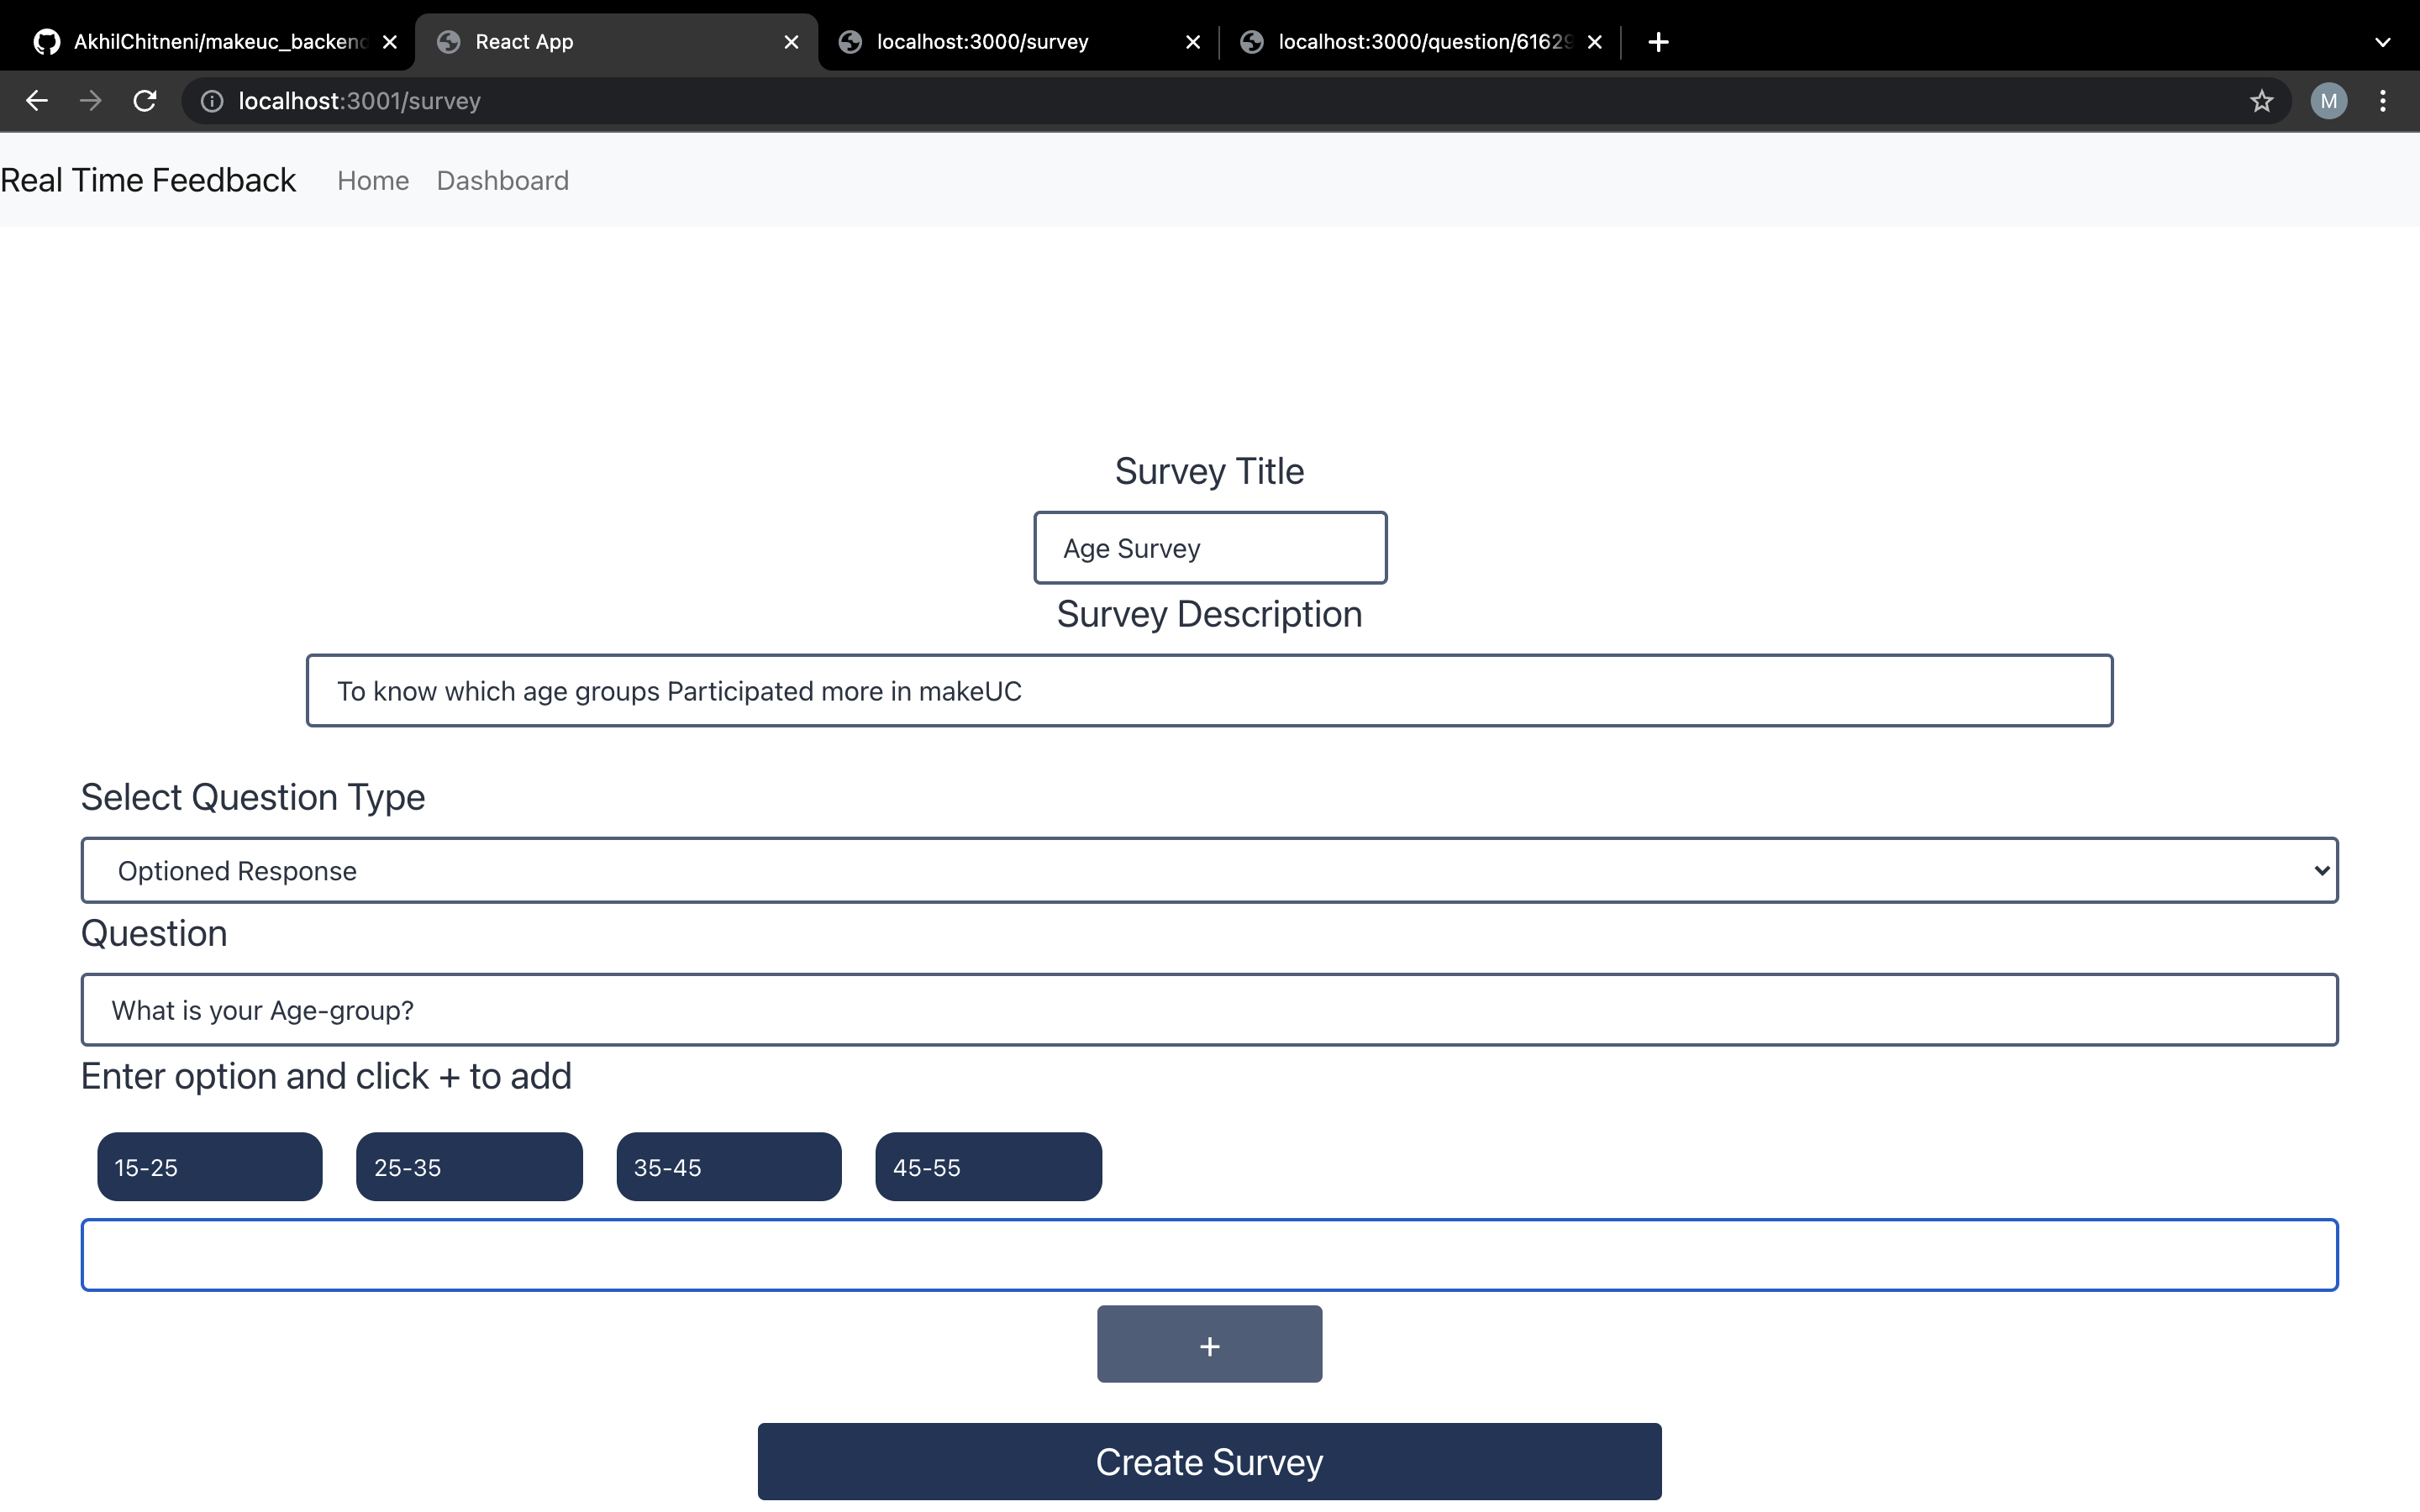2420x1512 pixels.
Task: Reload the page with refresh icon
Action: point(145,101)
